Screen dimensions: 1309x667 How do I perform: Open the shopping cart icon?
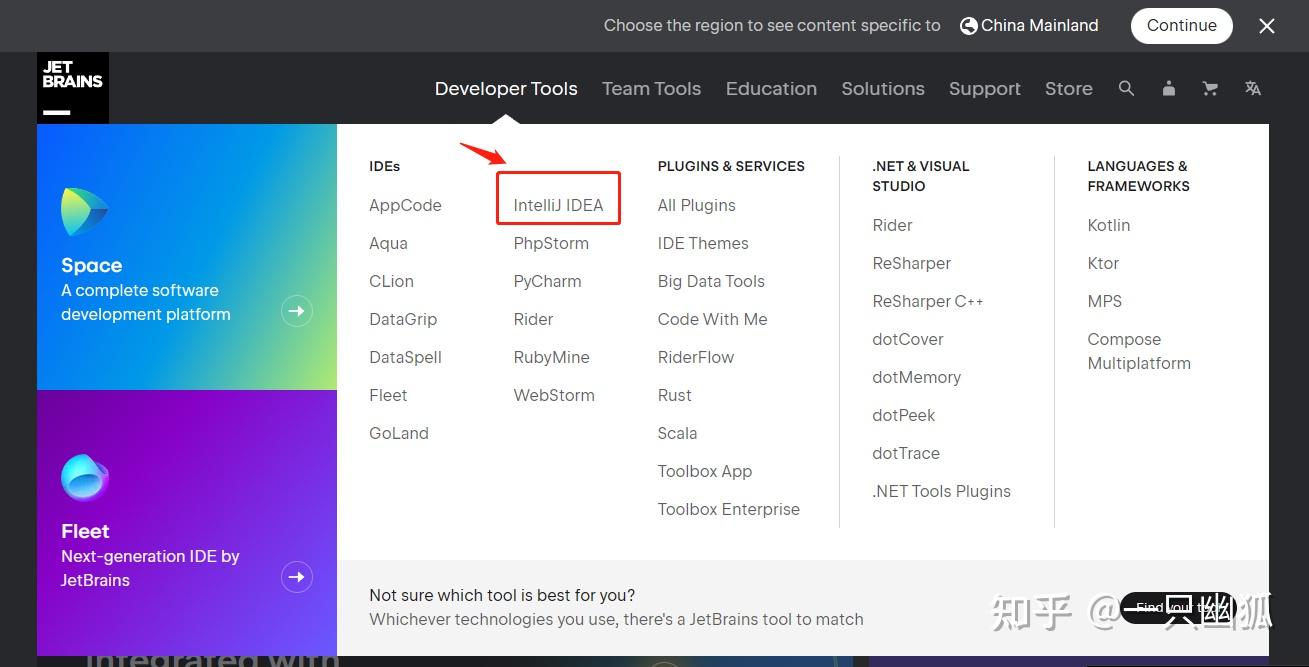pos(1210,88)
